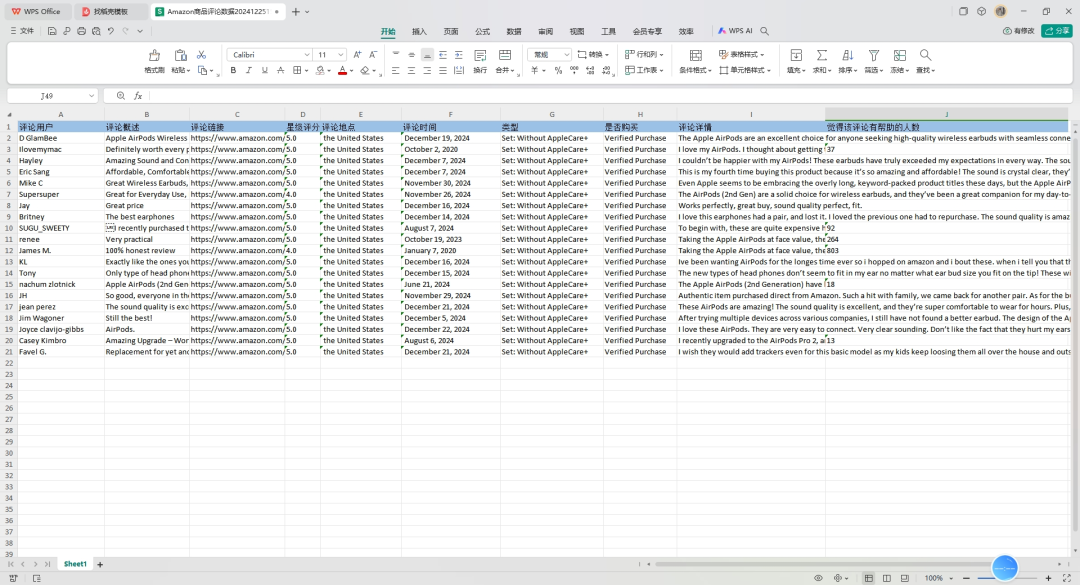This screenshot has width=1080, height=585.
Task: Click the Find (查找) magnifier icon
Action: [x=925, y=56]
